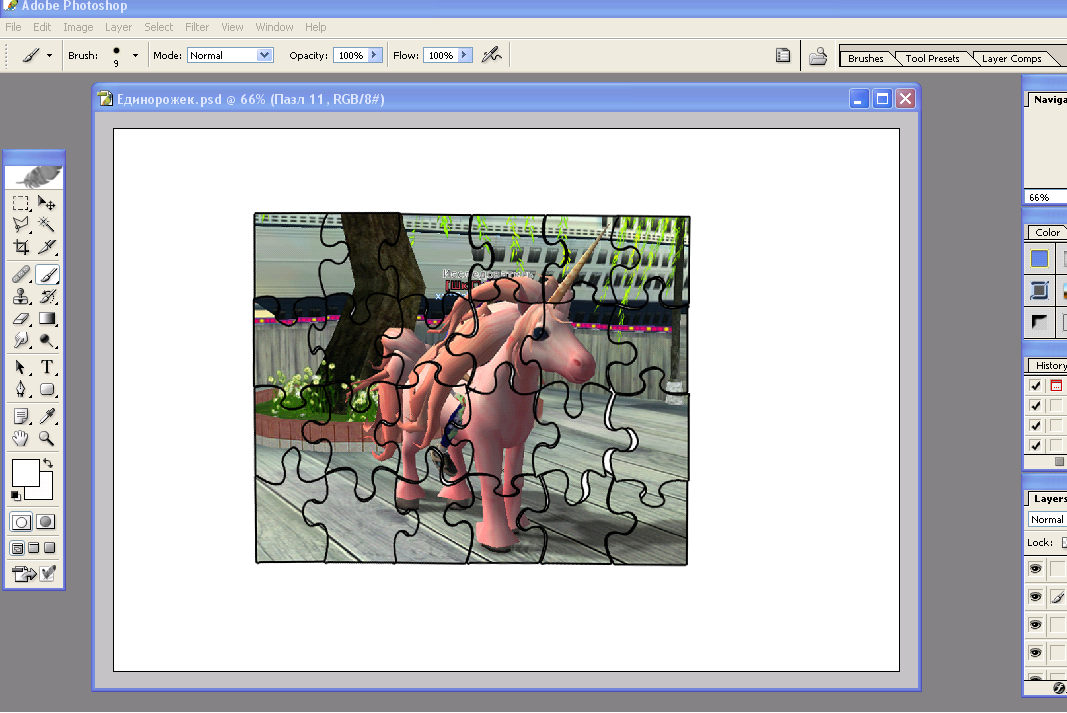Select the Crop tool
1067x713 pixels.
click(21, 246)
